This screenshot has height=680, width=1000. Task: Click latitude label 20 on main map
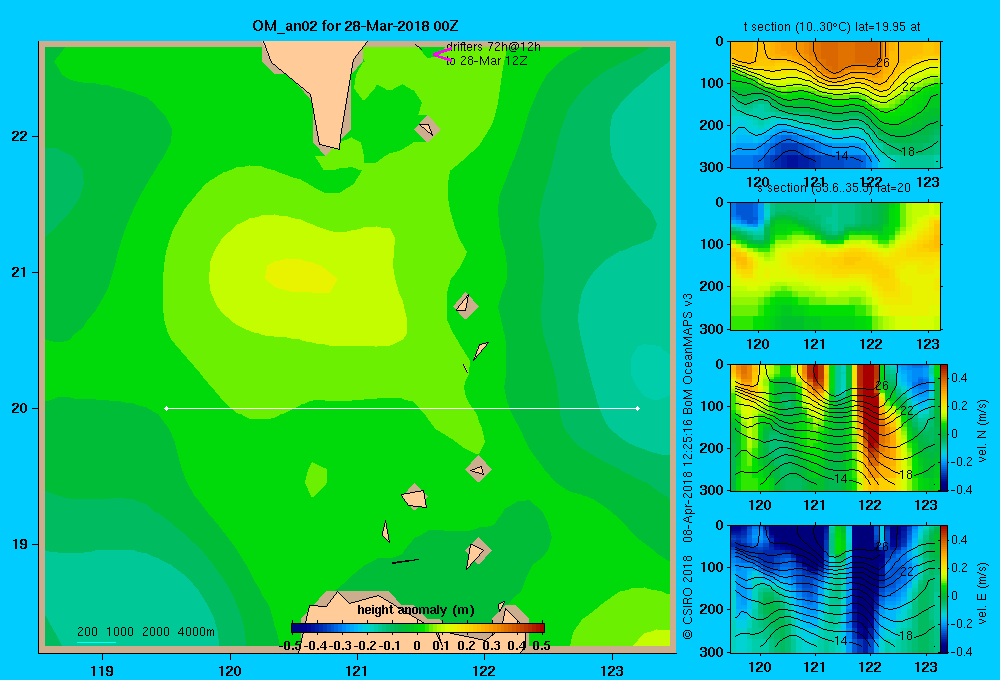click(20, 408)
